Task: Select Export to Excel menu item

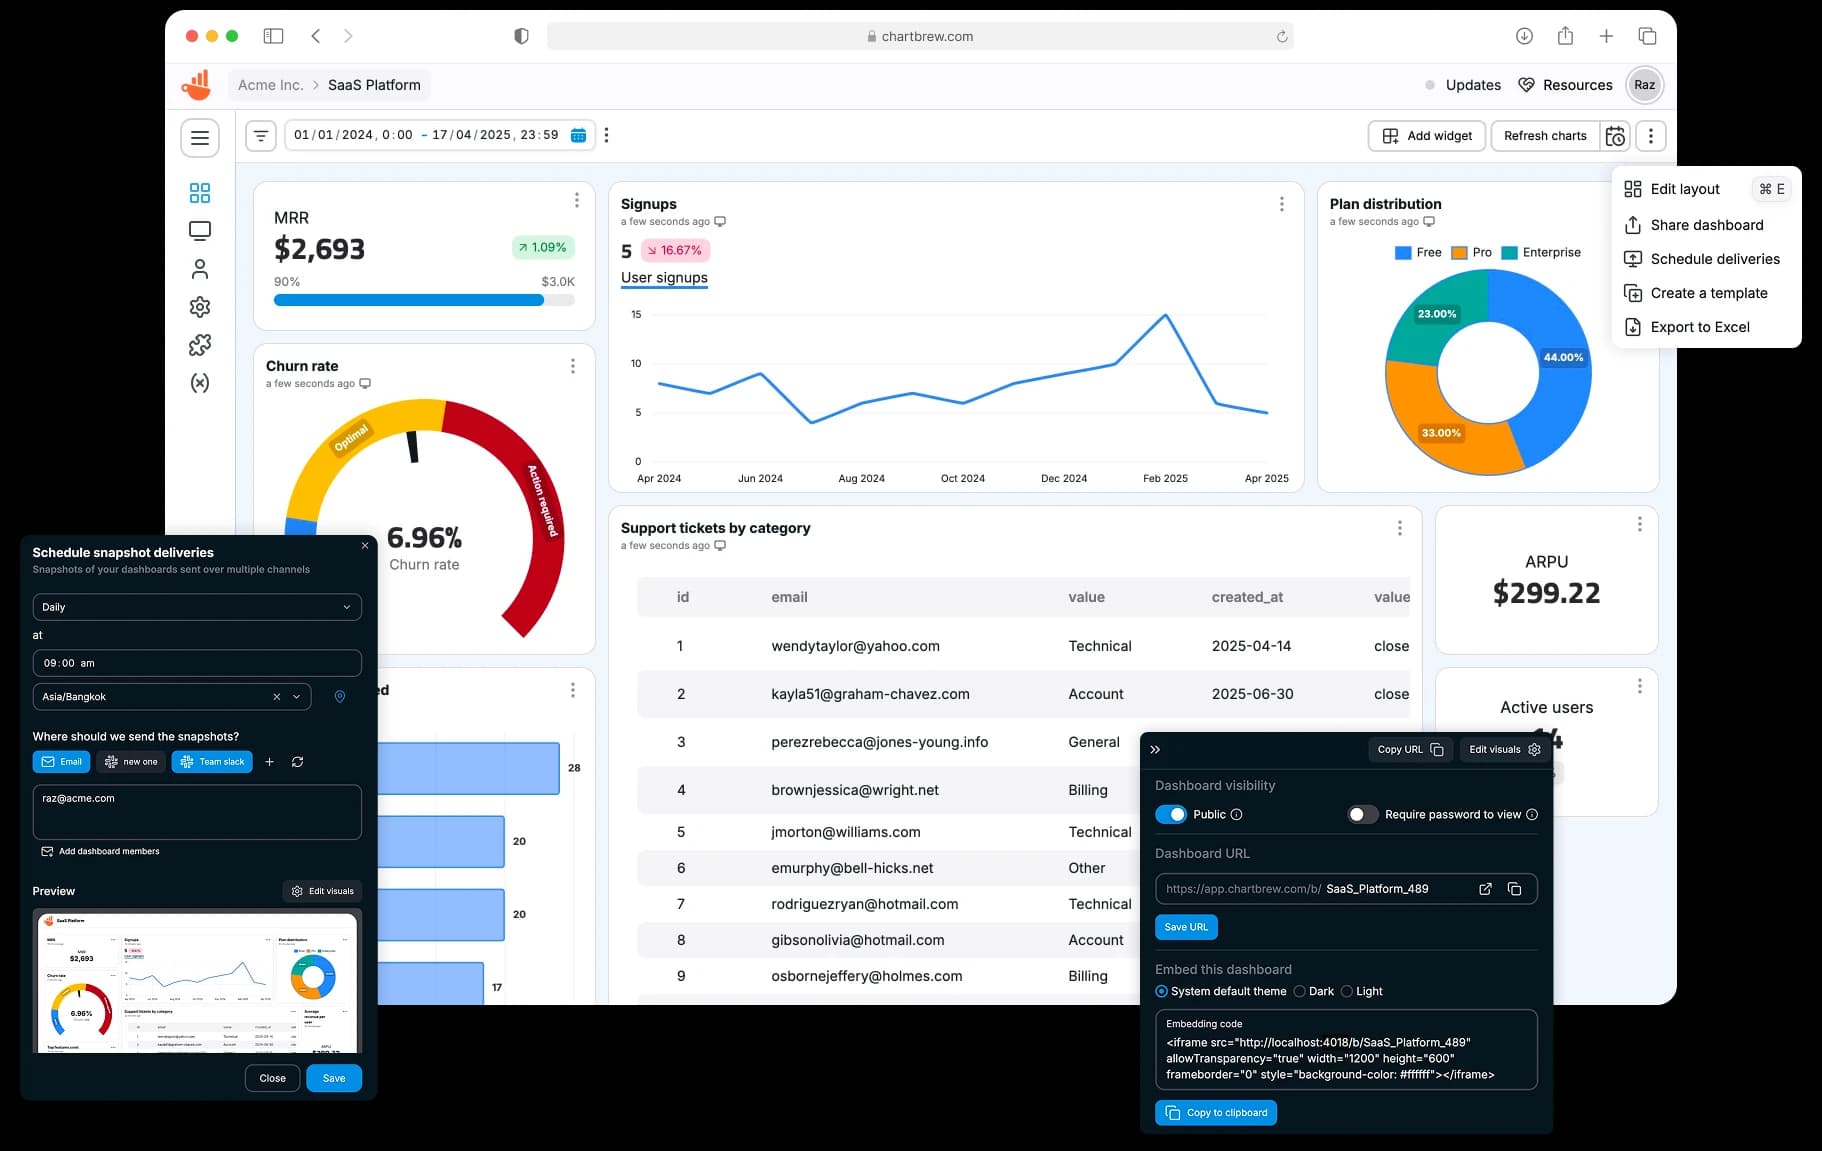Action: point(1699,327)
